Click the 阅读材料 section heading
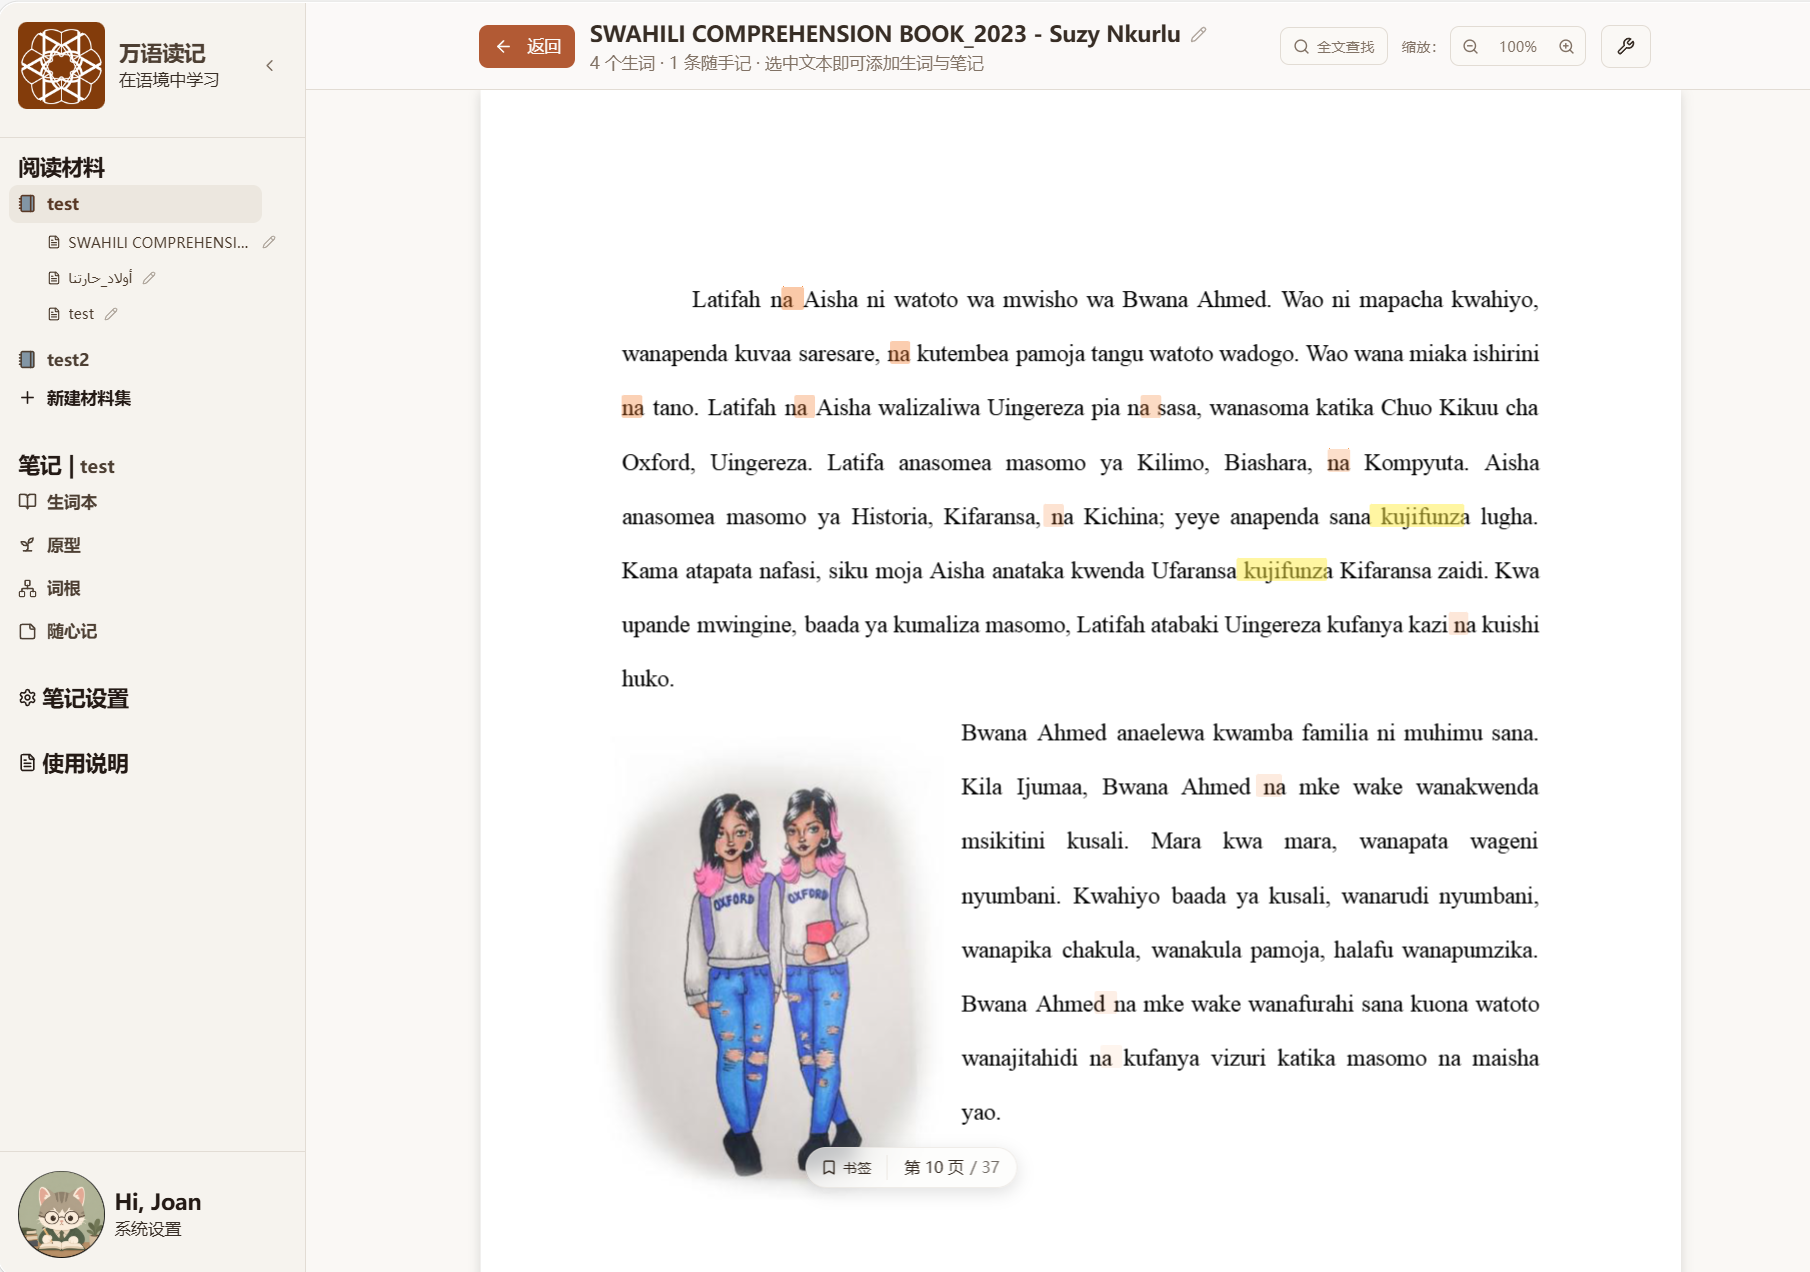The width and height of the screenshot is (1810, 1272). coord(62,167)
